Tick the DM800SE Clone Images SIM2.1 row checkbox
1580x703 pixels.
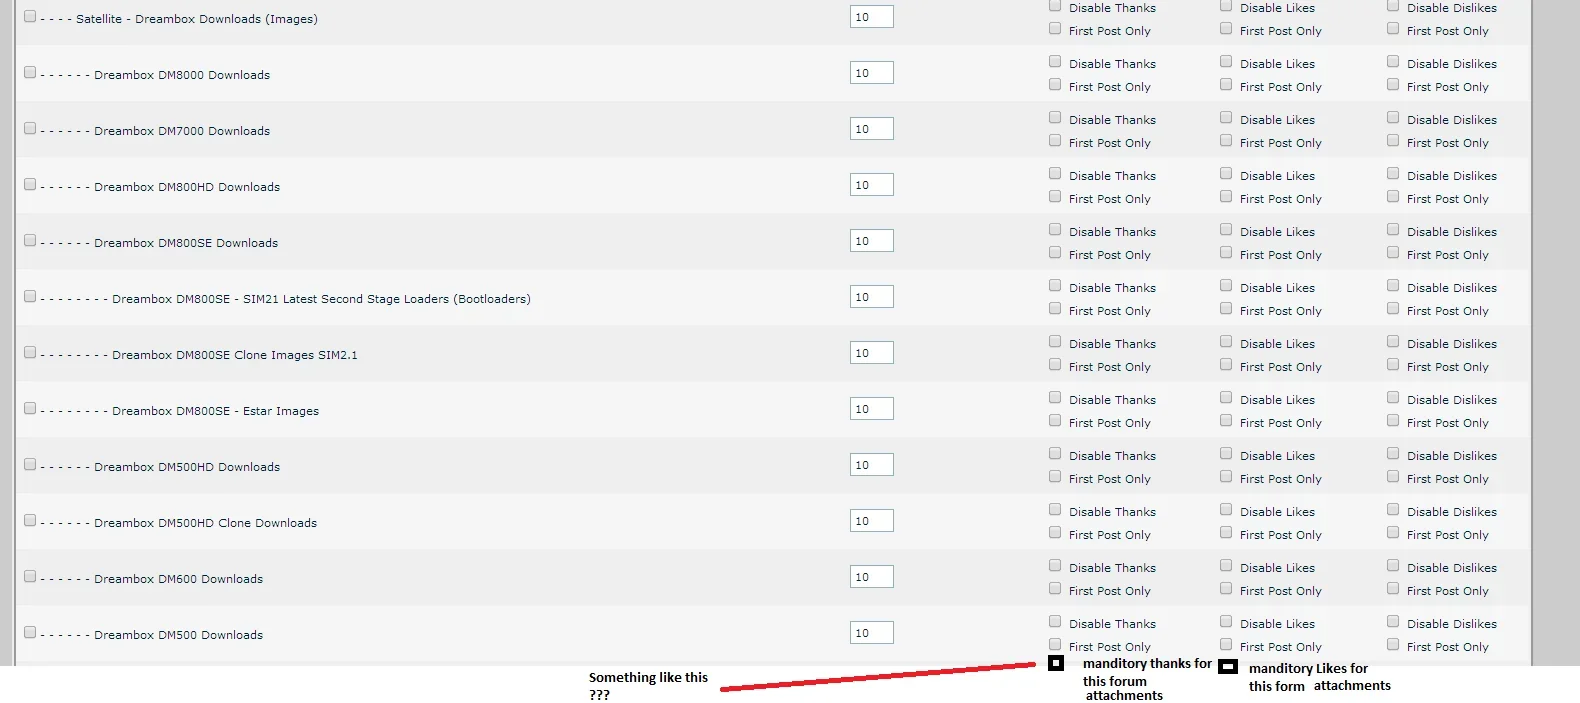click(30, 352)
